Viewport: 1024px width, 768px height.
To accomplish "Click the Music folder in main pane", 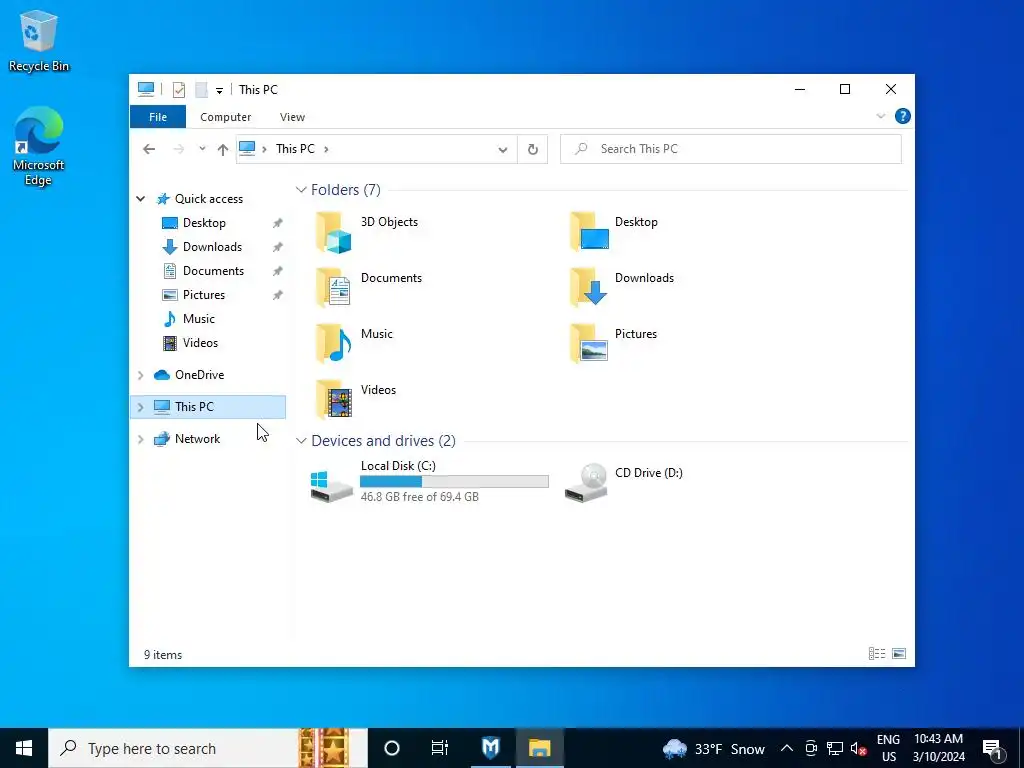I will click(x=334, y=344).
